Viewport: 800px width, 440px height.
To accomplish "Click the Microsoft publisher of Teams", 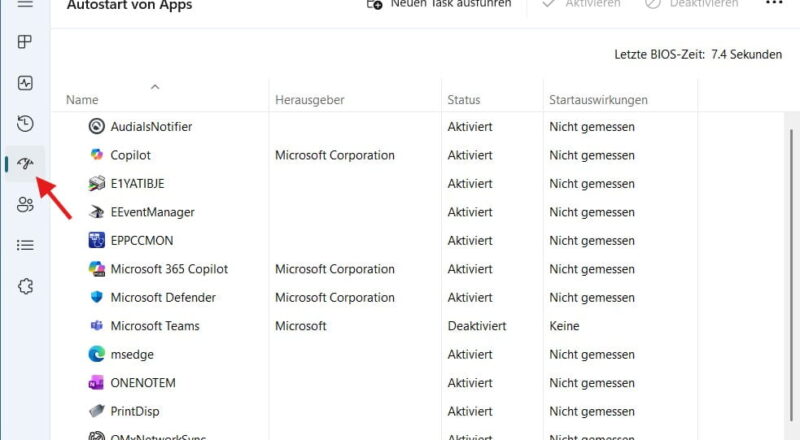I will tap(301, 326).
